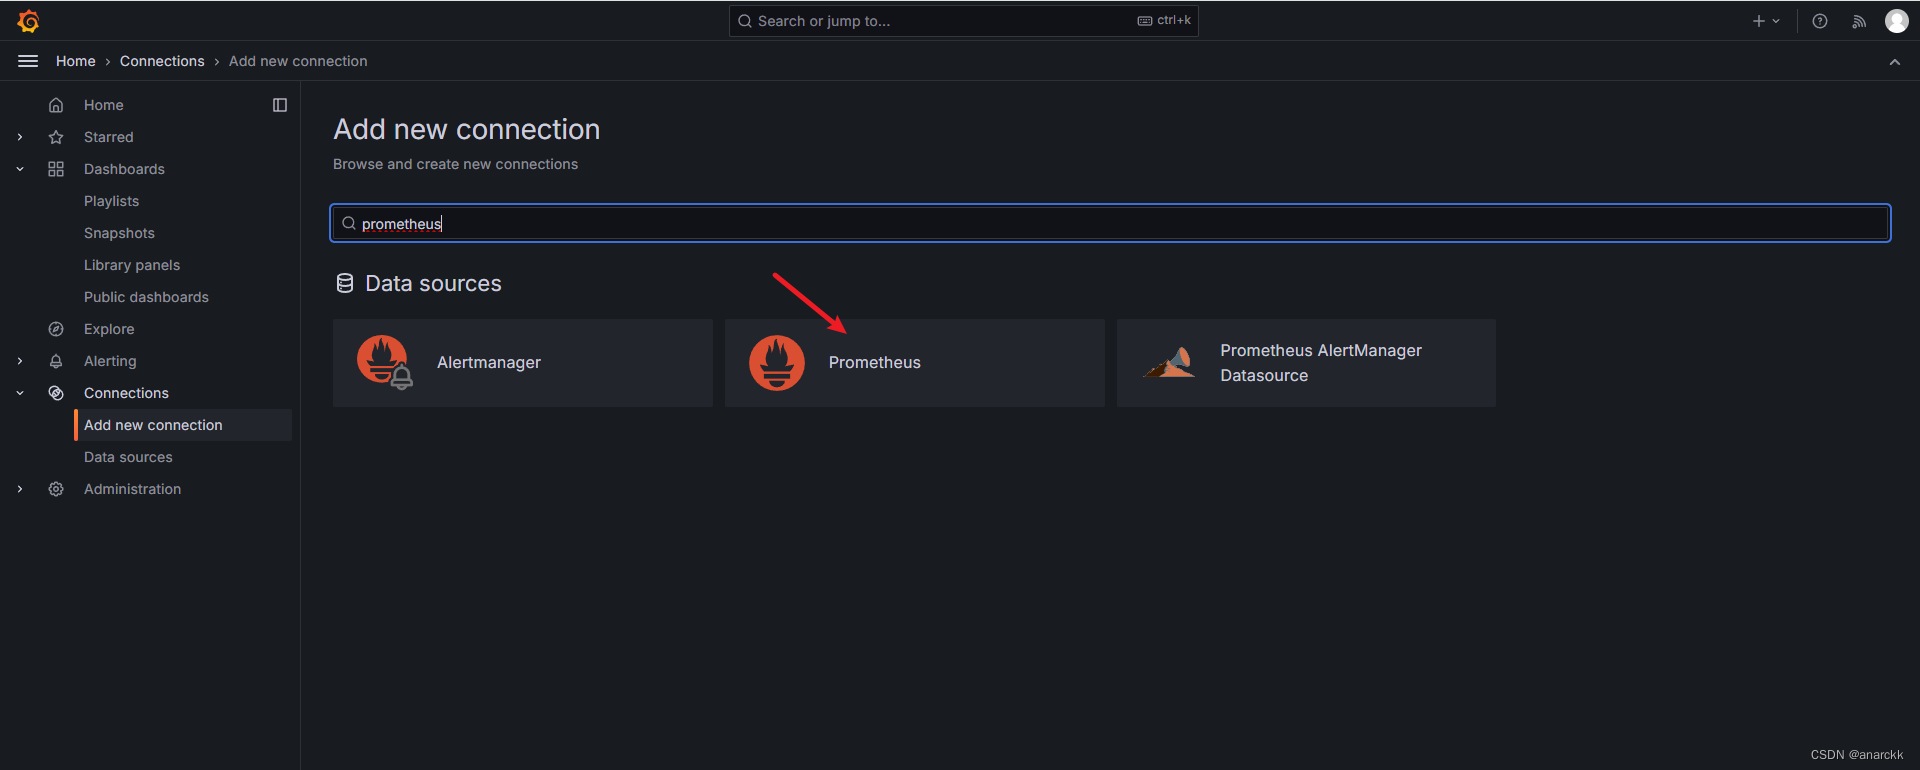Open Administration in the sidebar
Image resolution: width=1920 pixels, height=770 pixels.
tap(132, 489)
